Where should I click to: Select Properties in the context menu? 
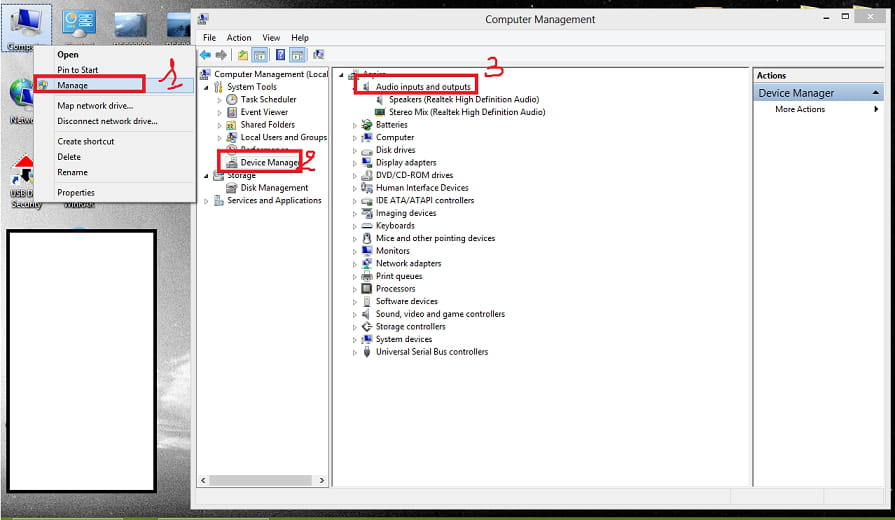76,192
